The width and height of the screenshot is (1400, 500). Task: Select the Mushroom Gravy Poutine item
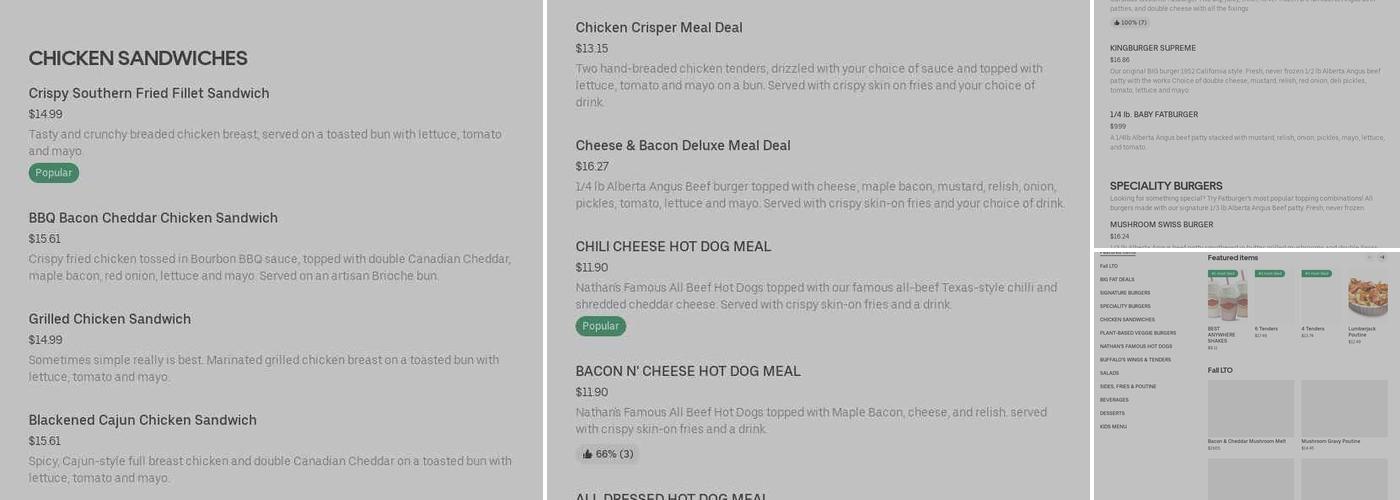[x=1344, y=410]
